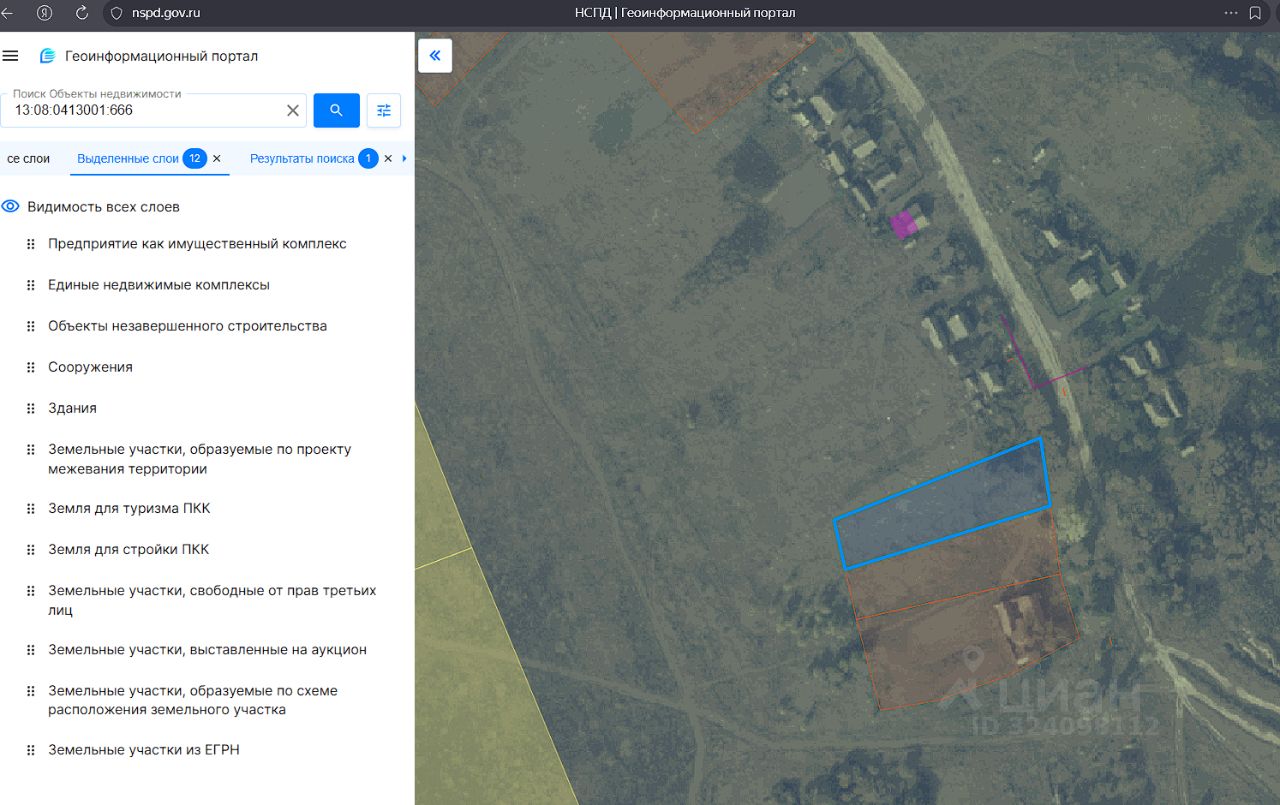Image resolution: width=1280 pixels, height=805 pixels.
Task: Toggle visibility of all layers eye icon
Action: (11, 207)
